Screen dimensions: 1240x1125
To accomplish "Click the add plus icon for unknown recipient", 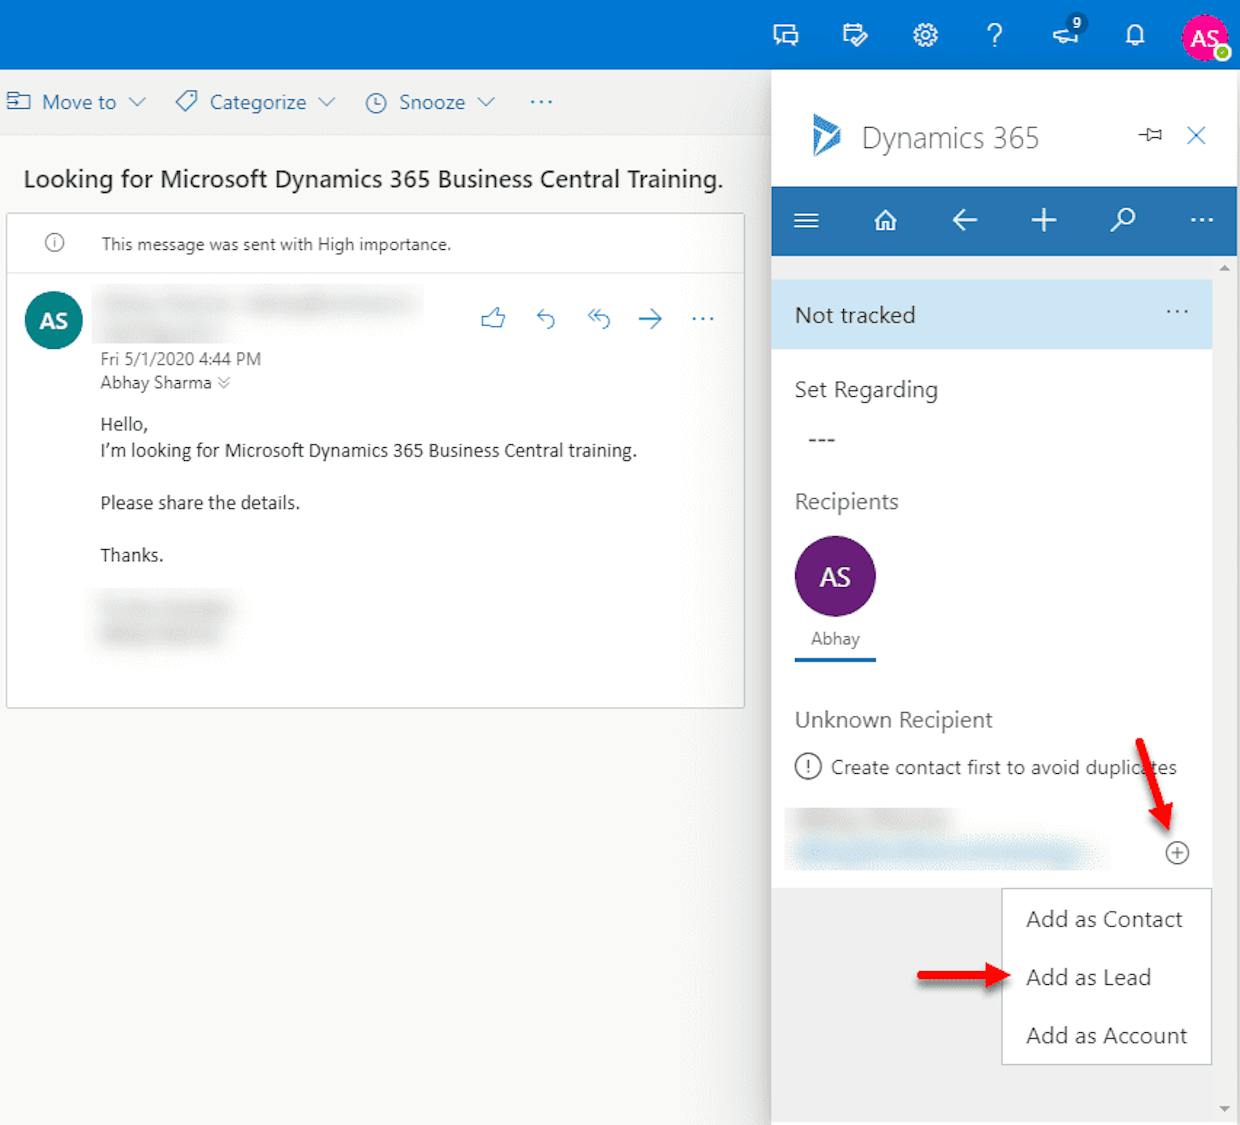I will tap(1177, 853).
